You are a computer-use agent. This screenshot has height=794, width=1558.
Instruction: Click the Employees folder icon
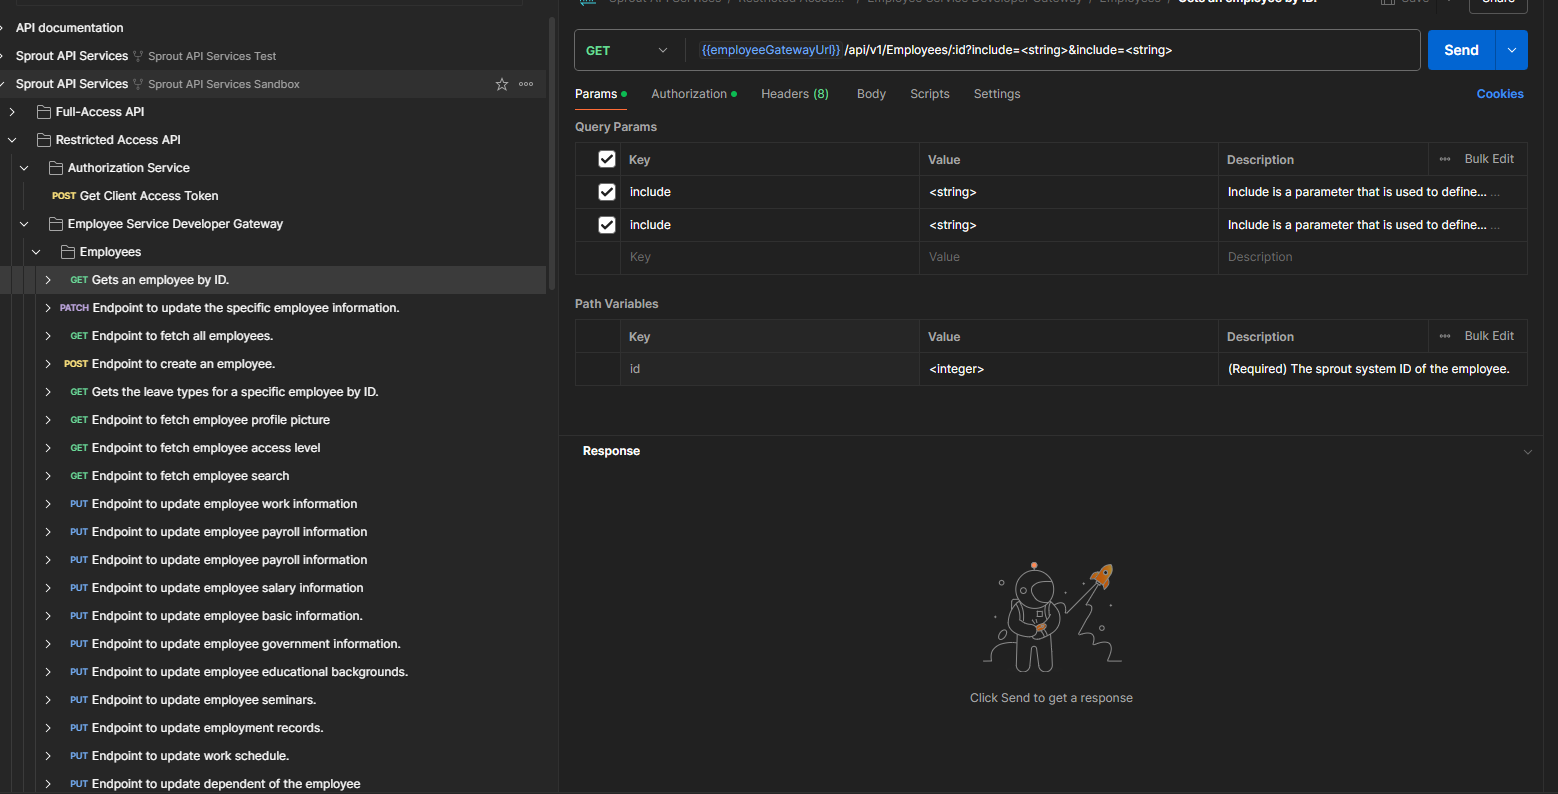click(x=68, y=252)
